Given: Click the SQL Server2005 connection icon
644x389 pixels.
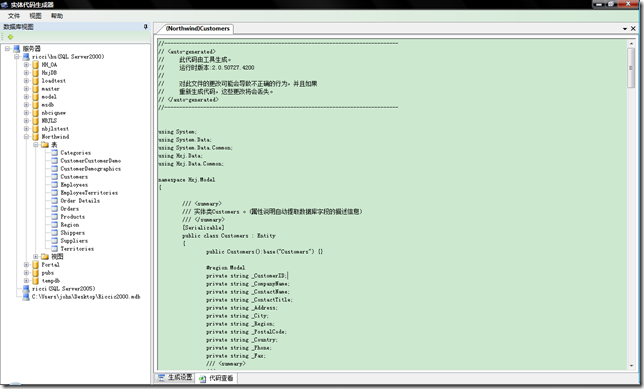Looking at the screenshot, I should coord(26,289).
